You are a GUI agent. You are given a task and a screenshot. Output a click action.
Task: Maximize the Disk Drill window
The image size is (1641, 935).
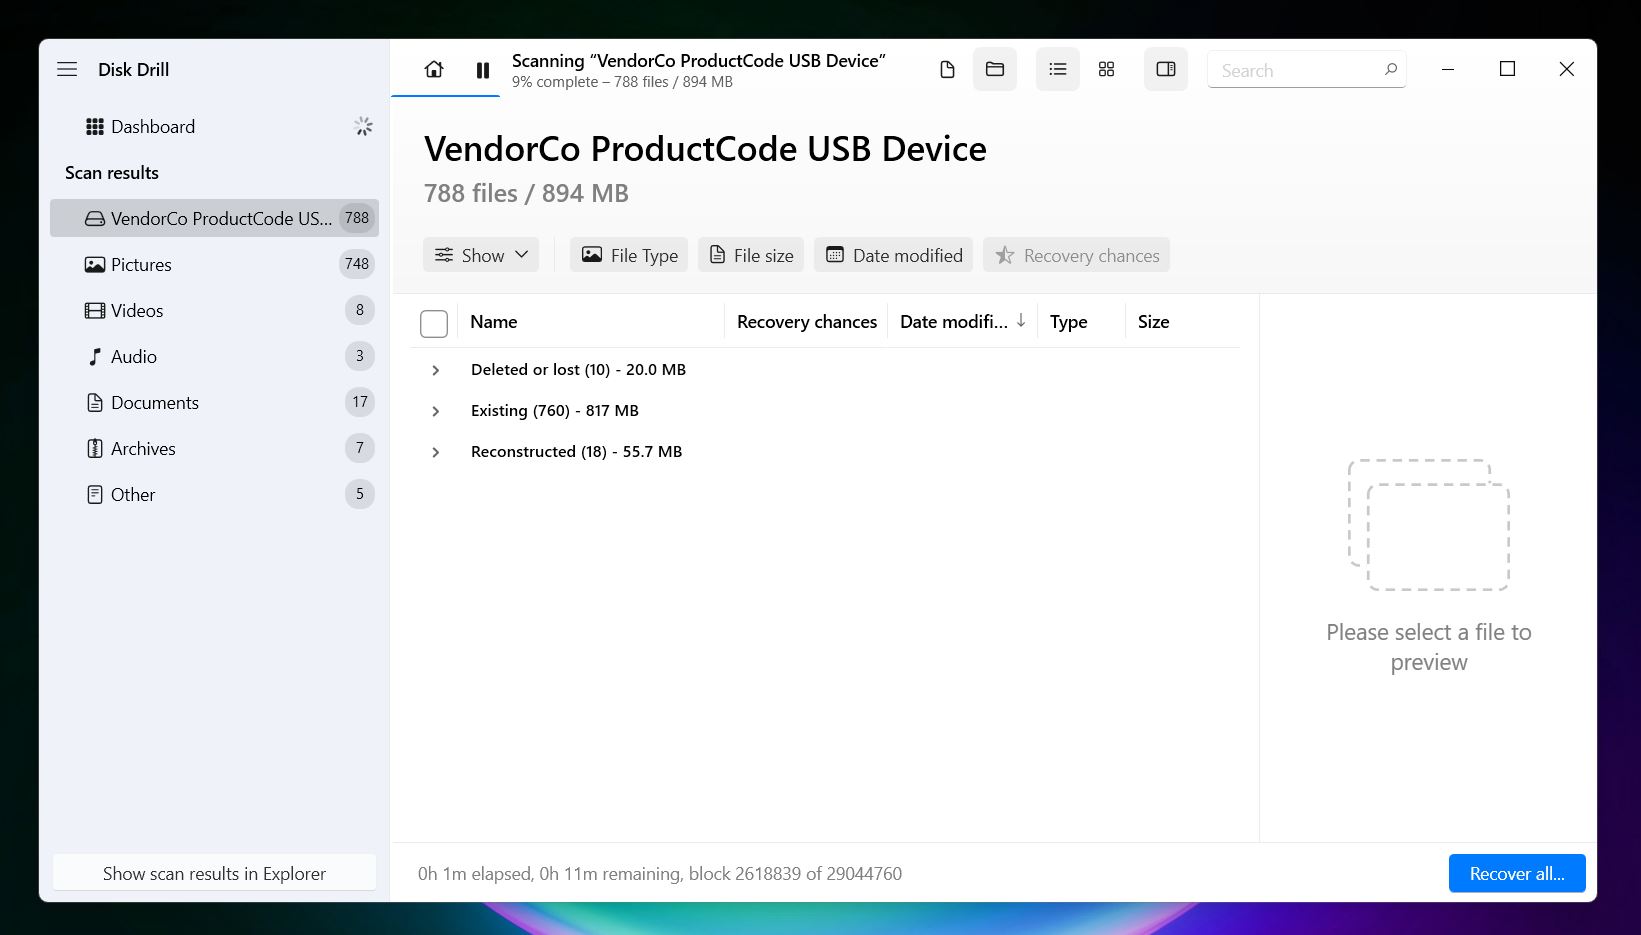click(x=1507, y=69)
